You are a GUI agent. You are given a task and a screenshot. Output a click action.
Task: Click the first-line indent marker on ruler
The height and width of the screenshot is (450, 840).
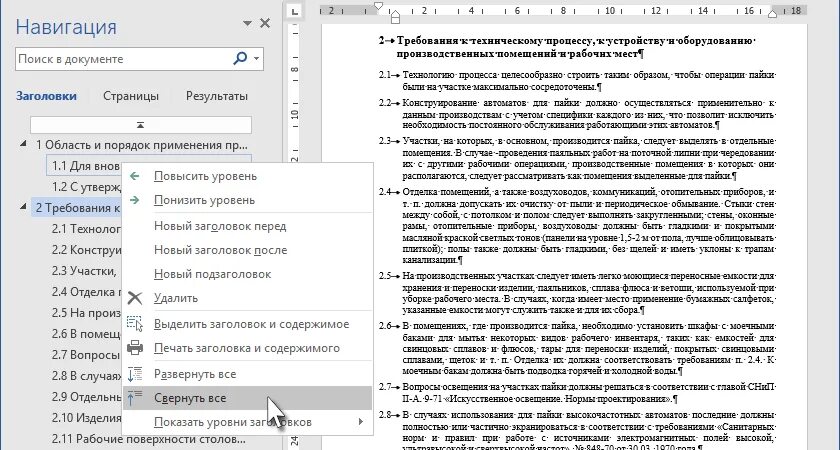[378, 6]
